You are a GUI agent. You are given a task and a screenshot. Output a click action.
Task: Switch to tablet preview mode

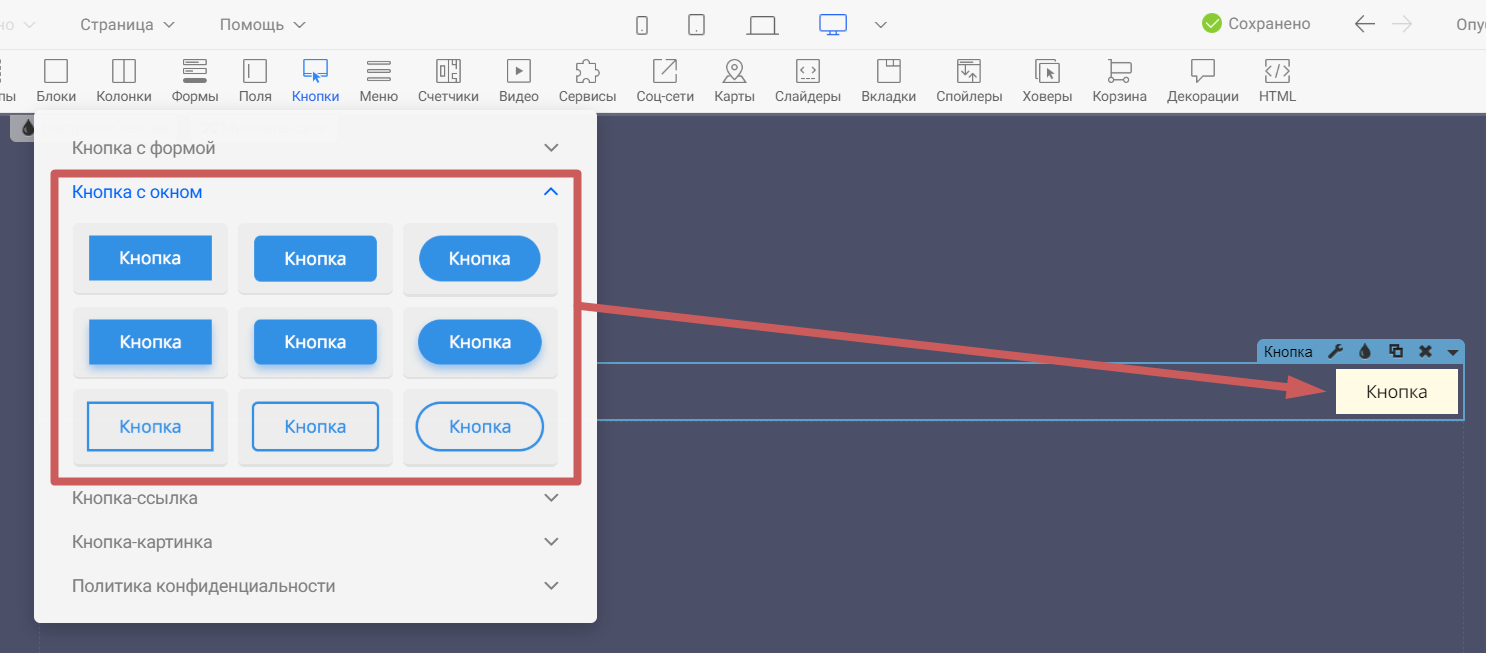click(697, 25)
